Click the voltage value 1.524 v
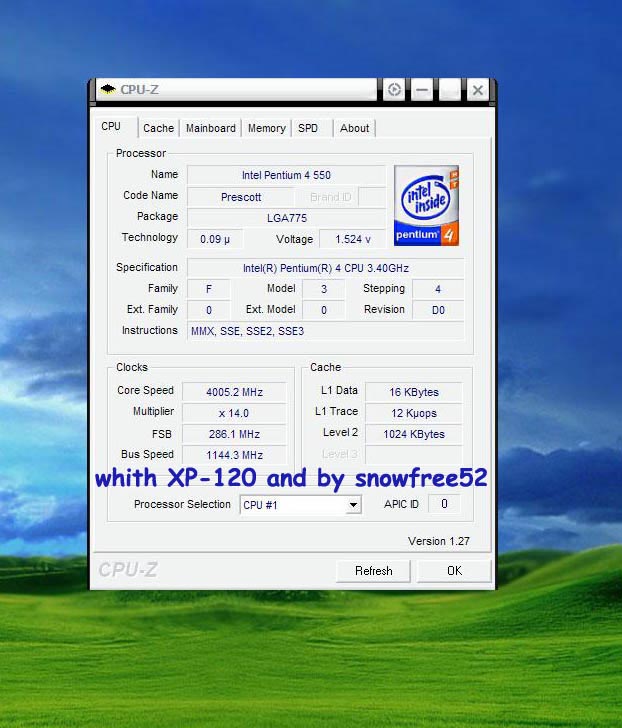 353,239
